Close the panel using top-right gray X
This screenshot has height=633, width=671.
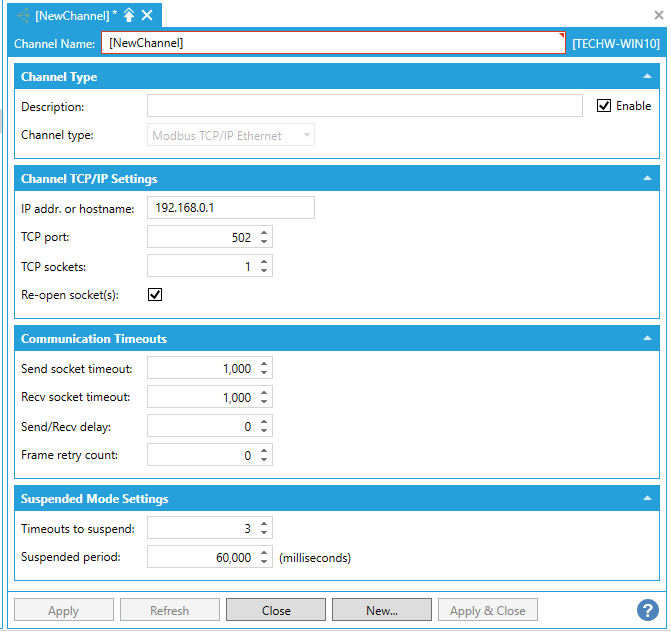[x=659, y=15]
